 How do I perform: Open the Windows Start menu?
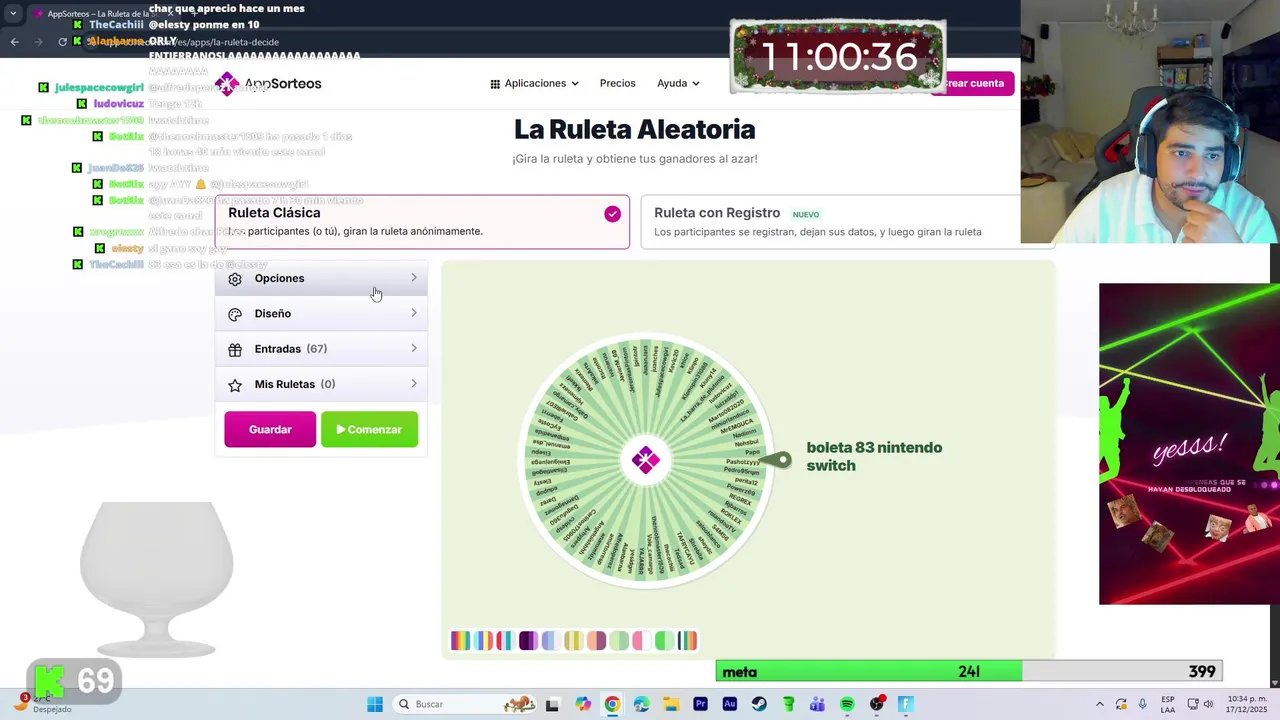point(375,704)
